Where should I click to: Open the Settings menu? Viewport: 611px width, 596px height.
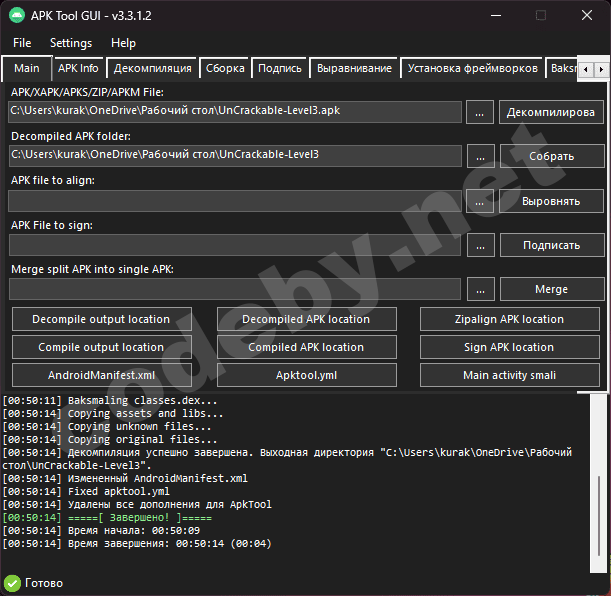pos(71,43)
